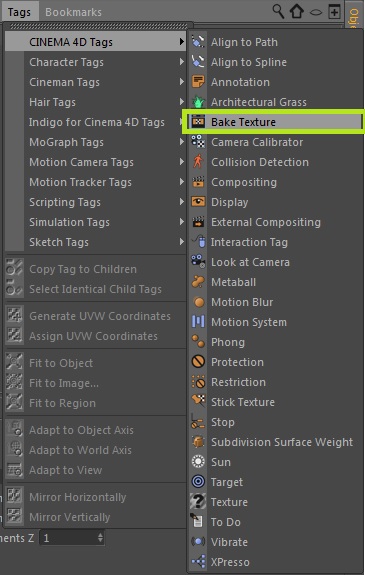This screenshot has width=365, height=575.
Task: Expand the MoGraph Tags submenu arrow
Action: coord(182,142)
